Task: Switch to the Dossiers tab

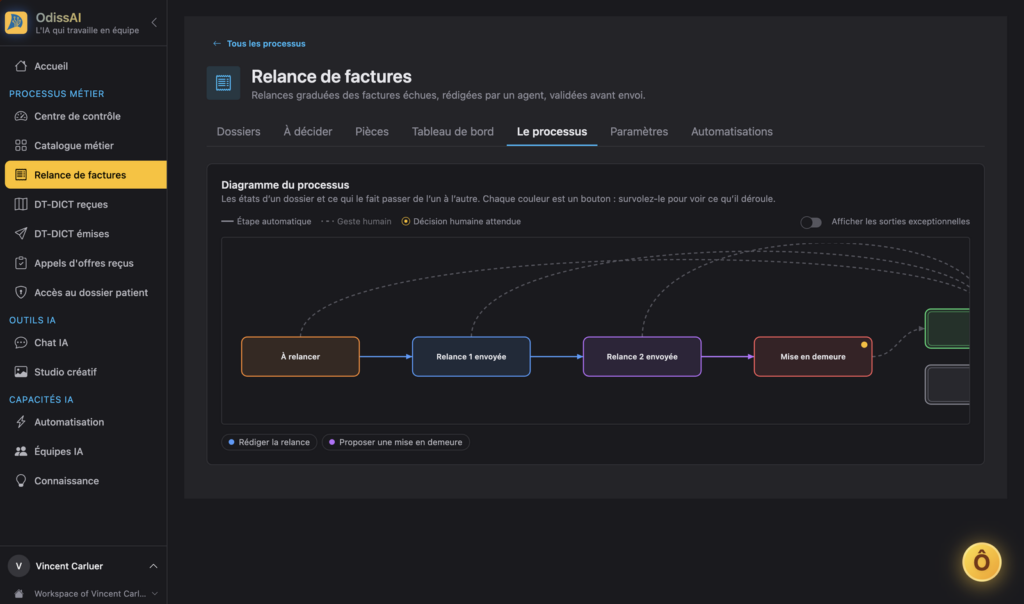Action: coord(238,132)
